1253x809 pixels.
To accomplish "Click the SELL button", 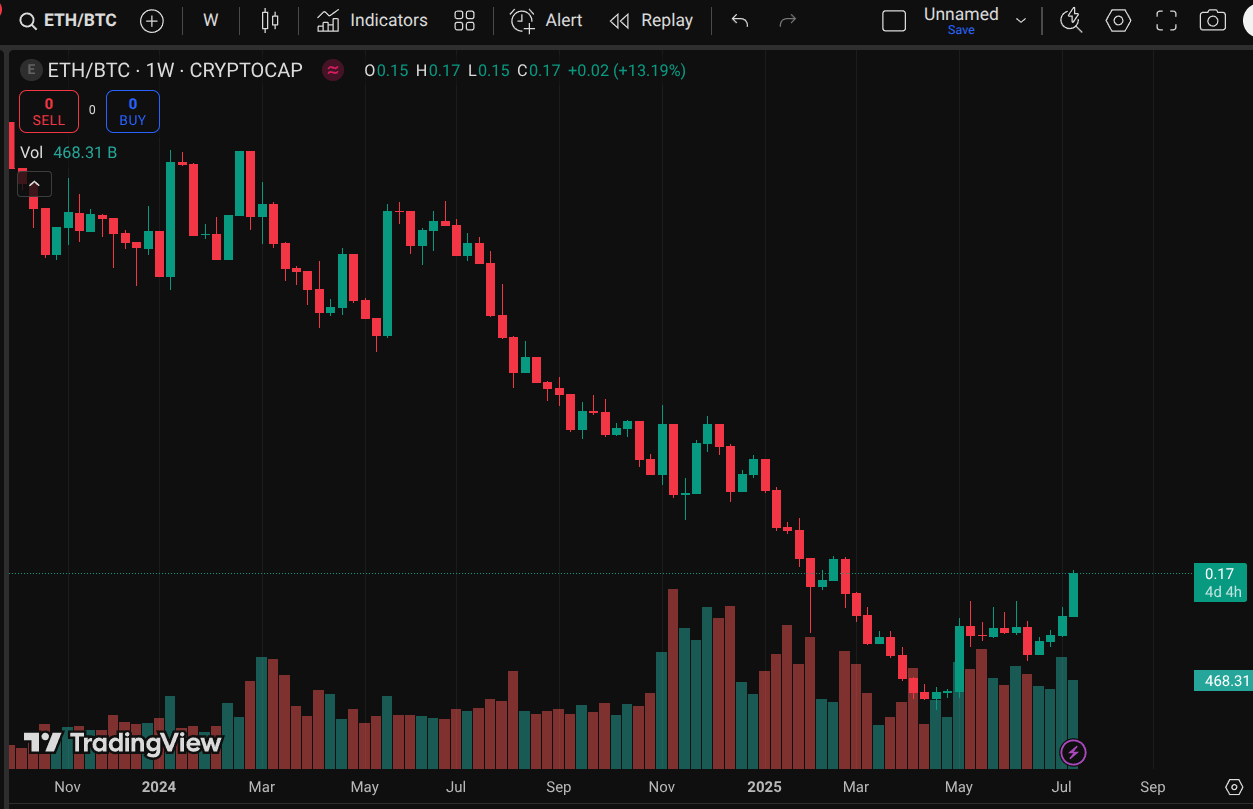I will (49, 112).
